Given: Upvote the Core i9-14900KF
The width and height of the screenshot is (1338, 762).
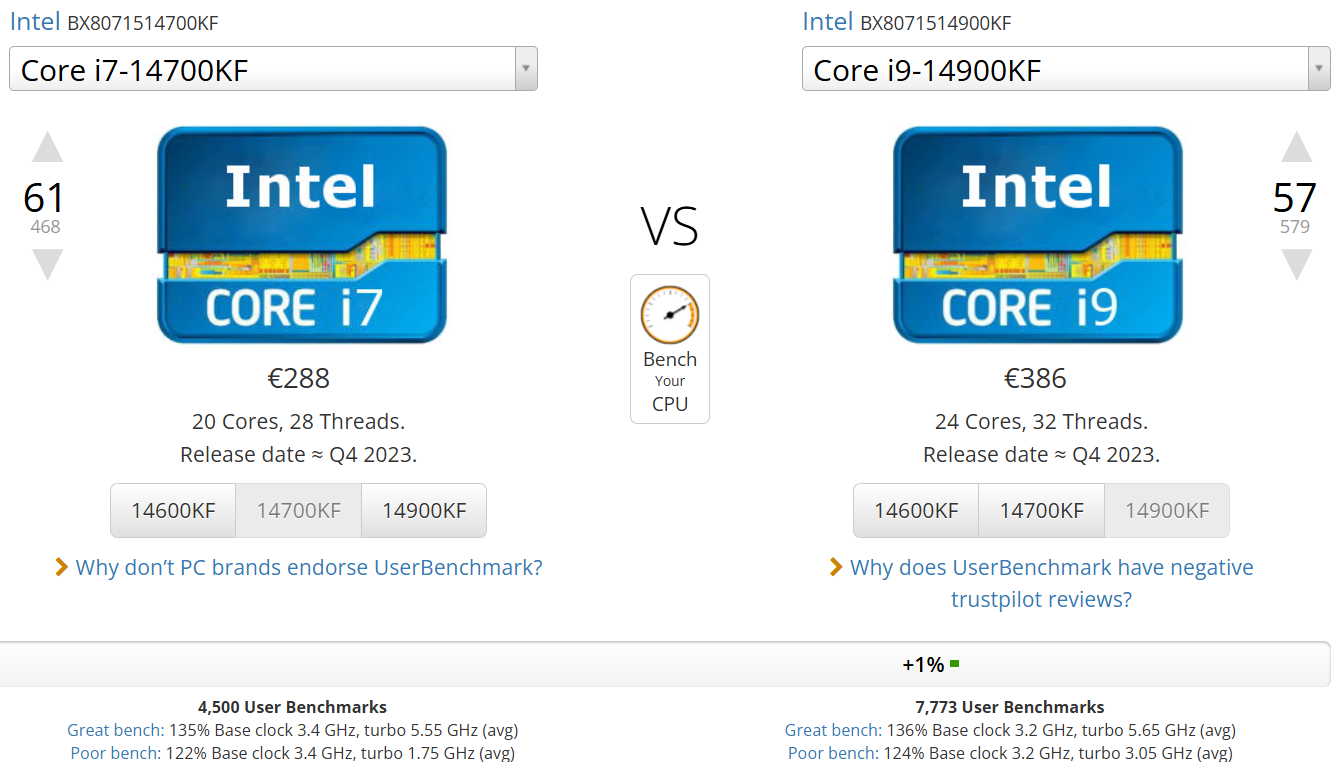Looking at the screenshot, I should 1296,148.
